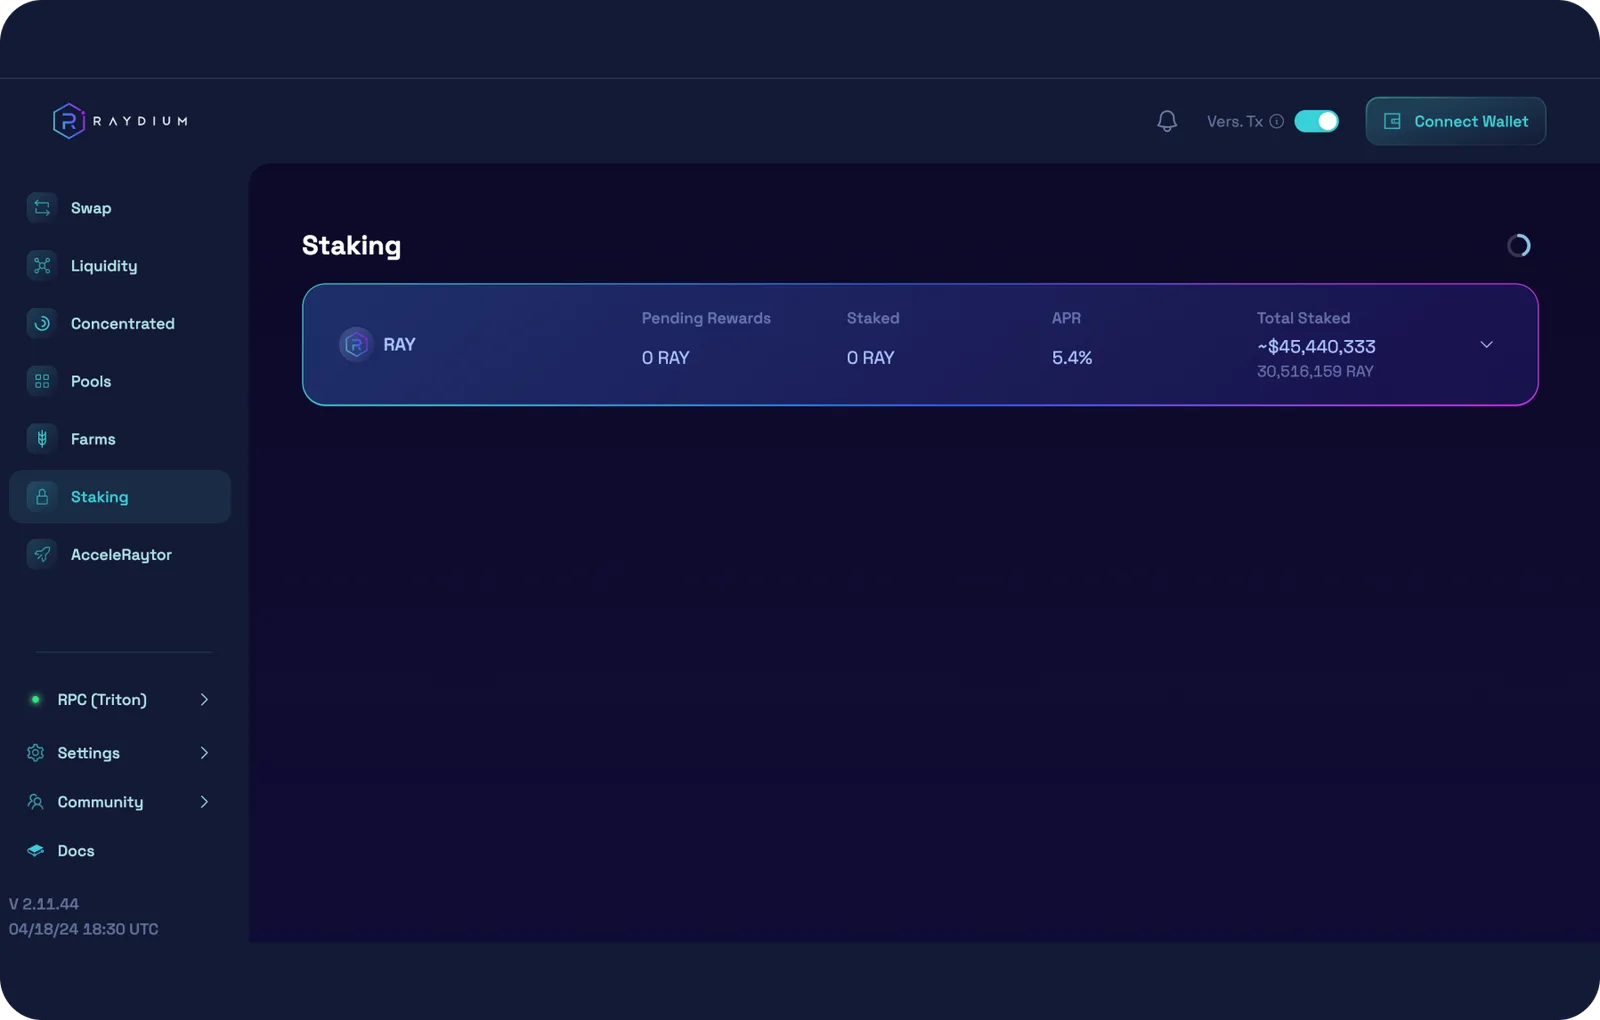The width and height of the screenshot is (1600, 1020).
Task: Click the Liquidity sidebar icon
Action: click(x=42, y=266)
